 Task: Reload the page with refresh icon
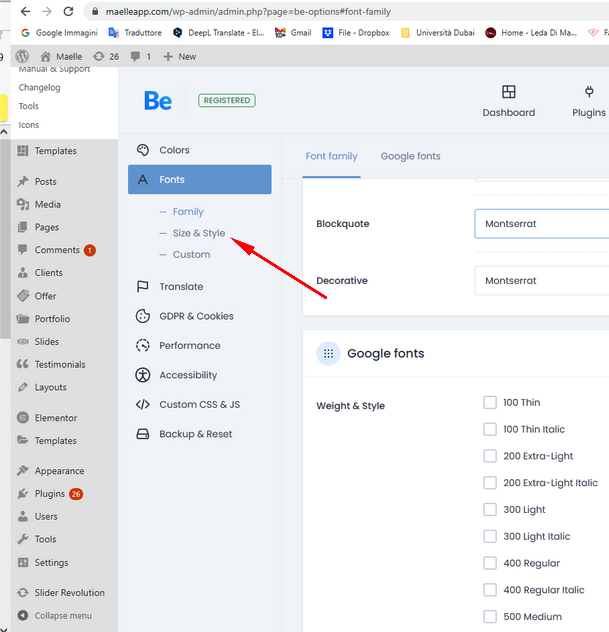click(x=69, y=12)
